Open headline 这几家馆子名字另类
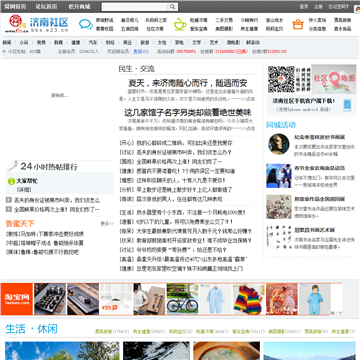The height and width of the screenshot is (360, 360). coord(188,112)
